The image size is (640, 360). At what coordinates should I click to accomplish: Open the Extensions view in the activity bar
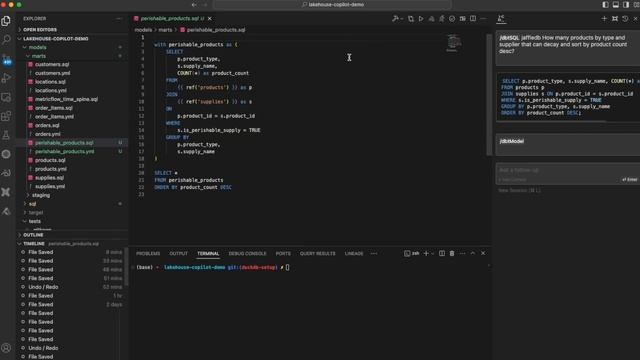point(6,116)
